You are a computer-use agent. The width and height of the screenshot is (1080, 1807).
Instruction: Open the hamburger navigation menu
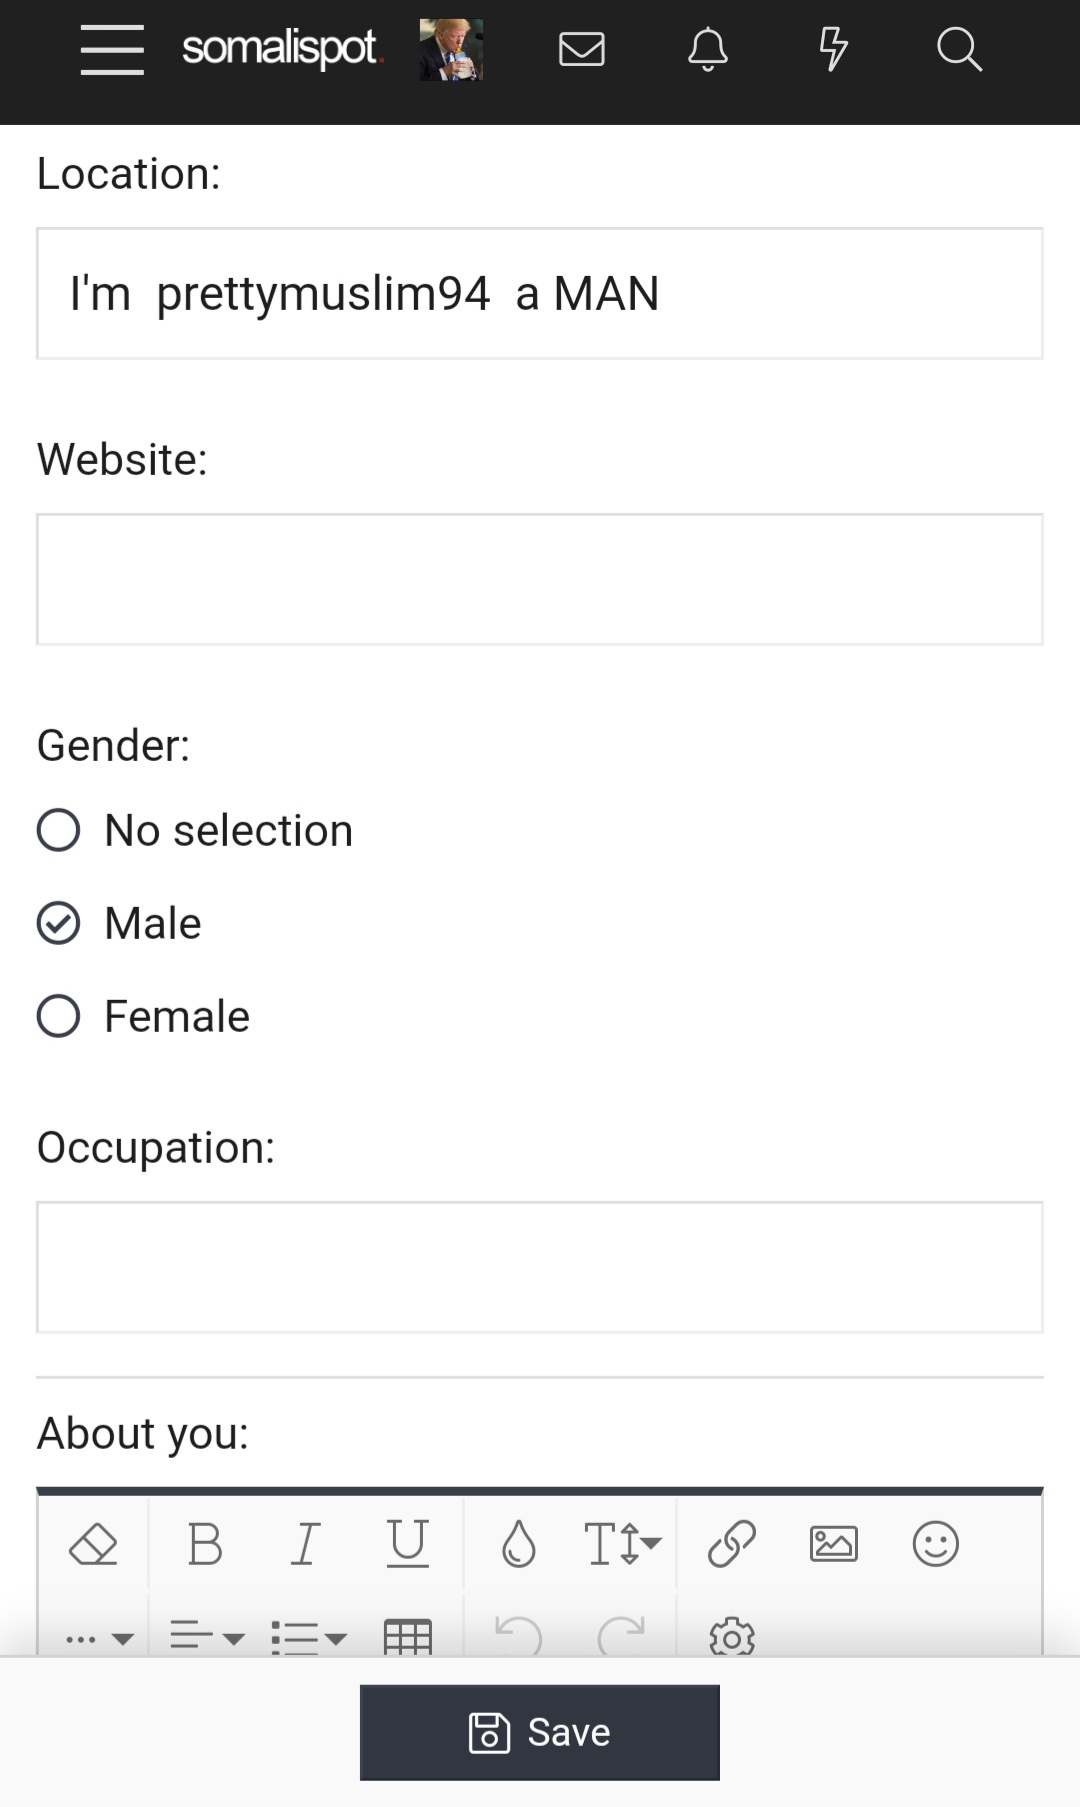112,50
